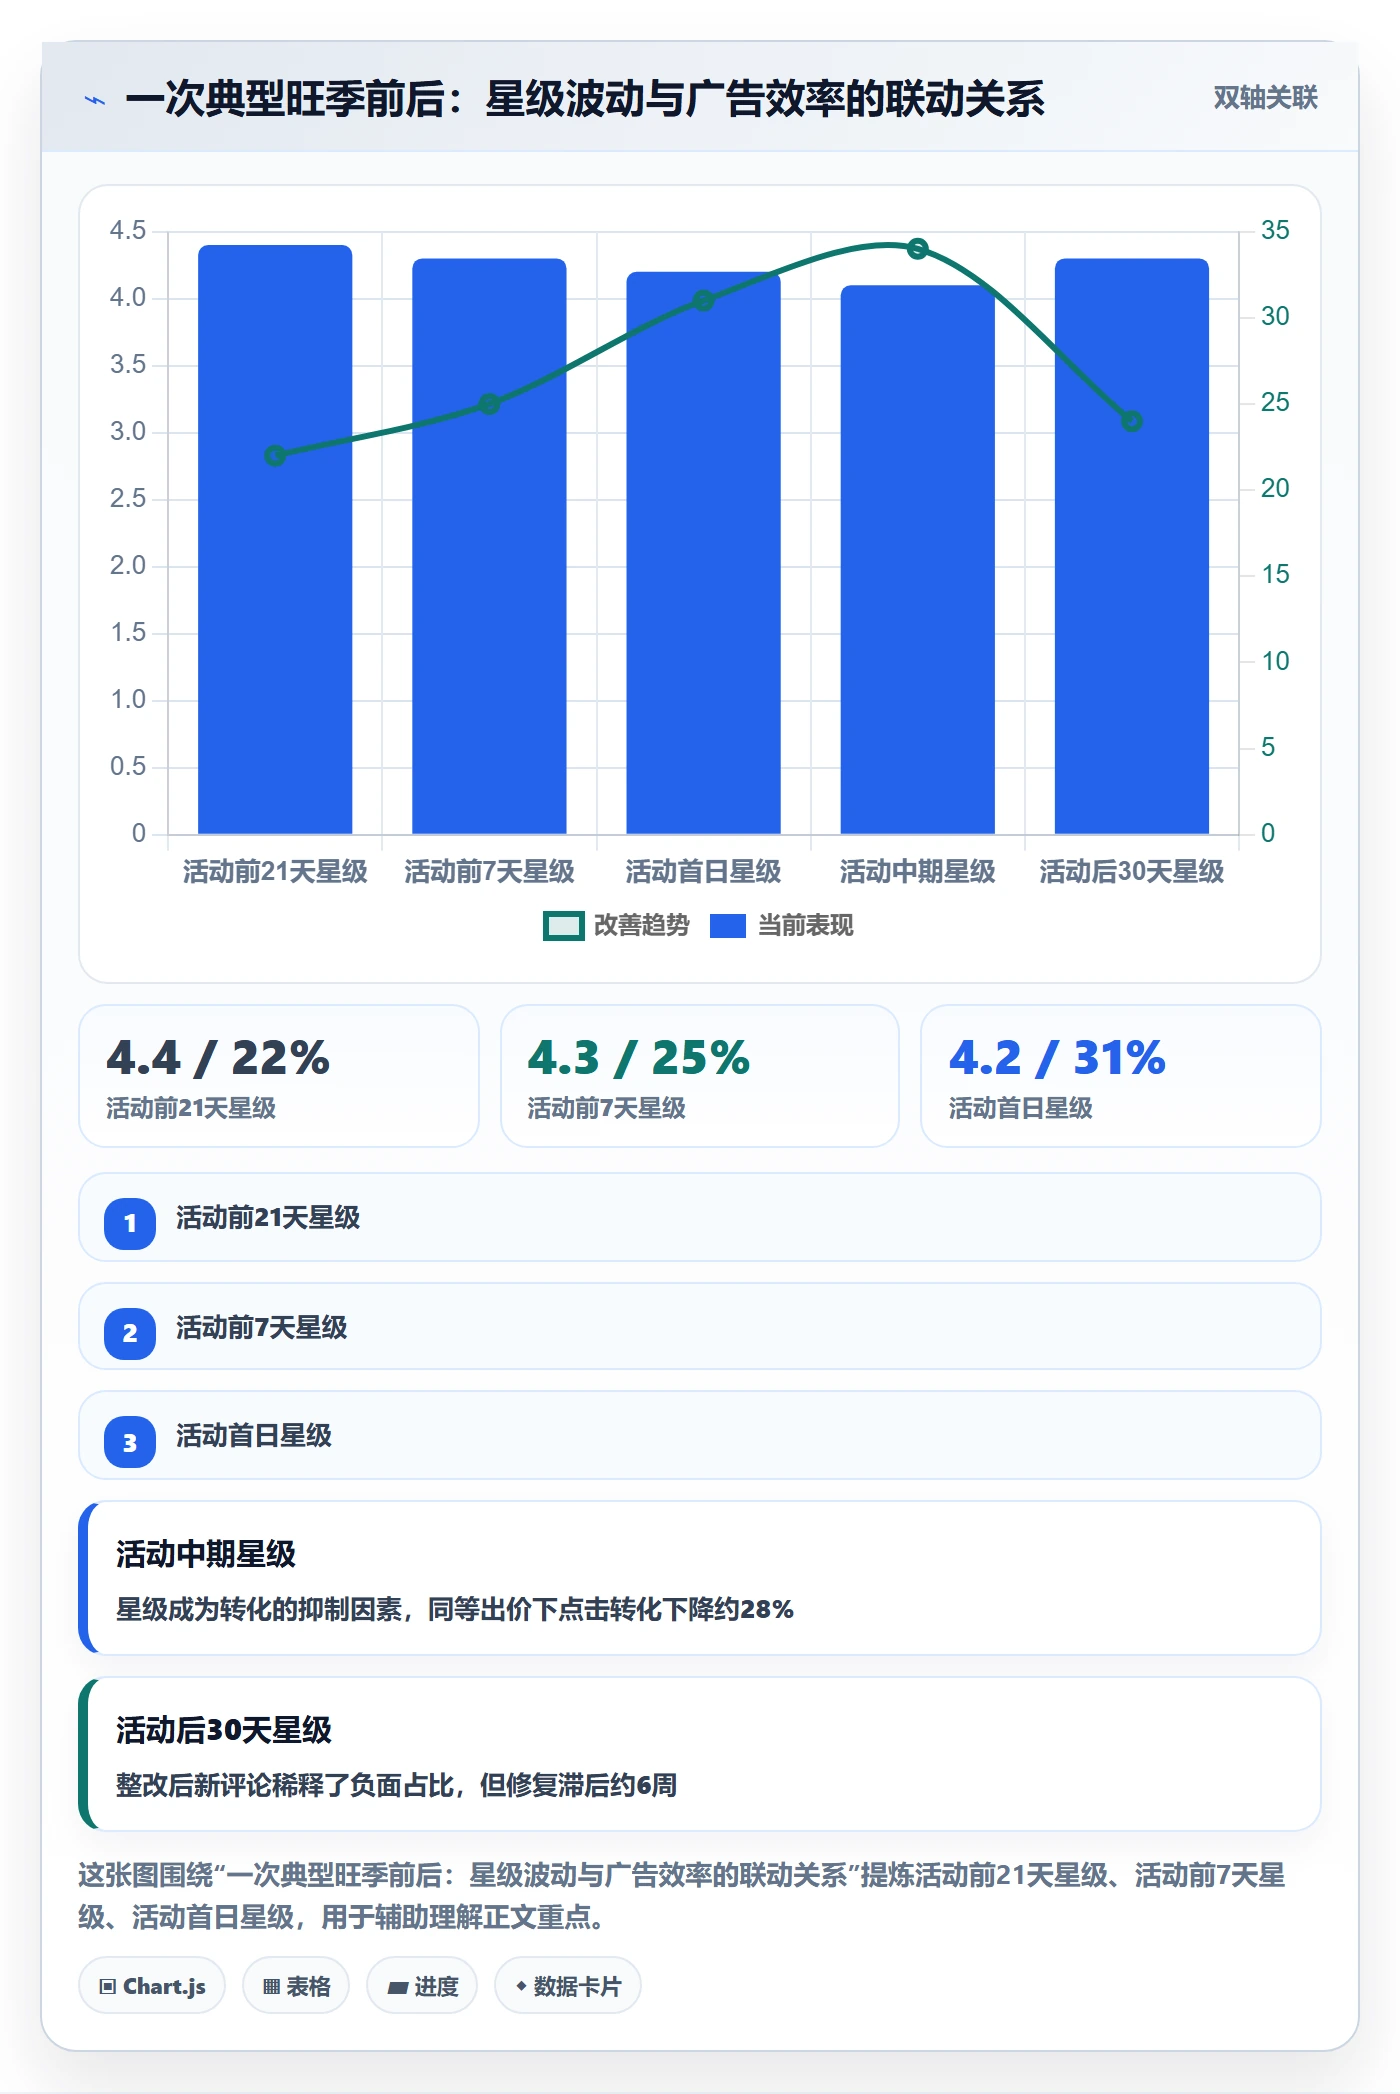Click the 双轴关联 badge in the header
The height and width of the screenshot is (2094, 1400).
coord(1265,98)
